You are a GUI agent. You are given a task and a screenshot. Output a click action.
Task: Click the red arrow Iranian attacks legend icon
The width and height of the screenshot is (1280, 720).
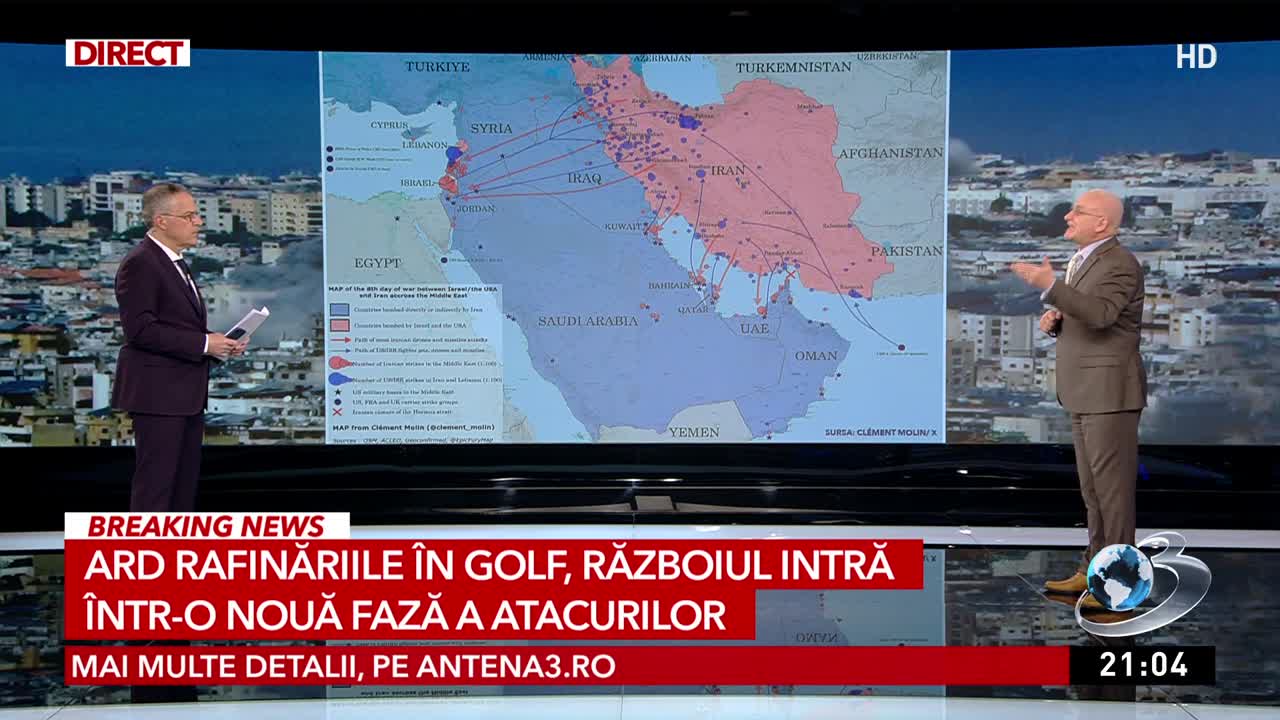click(x=340, y=341)
